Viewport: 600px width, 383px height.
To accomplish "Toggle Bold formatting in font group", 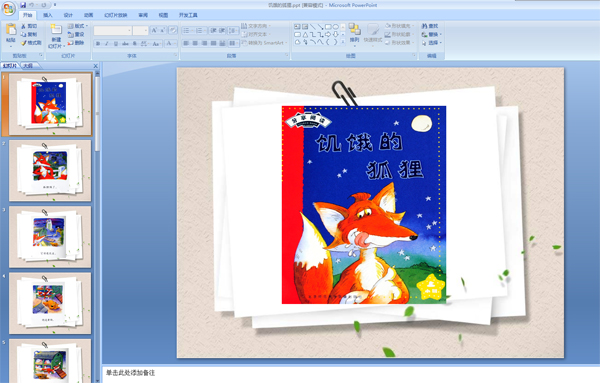I will click(x=98, y=44).
